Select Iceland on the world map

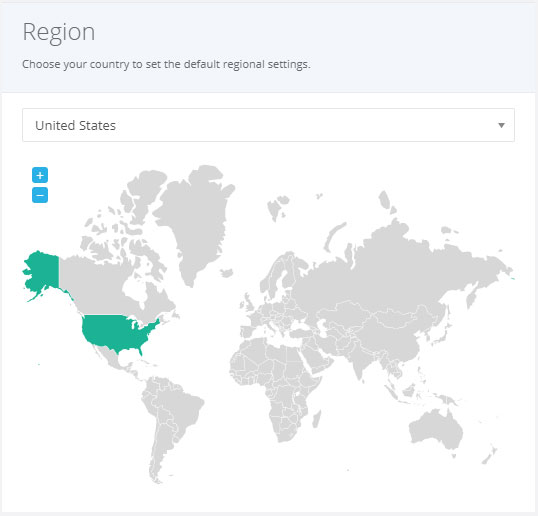point(226,273)
